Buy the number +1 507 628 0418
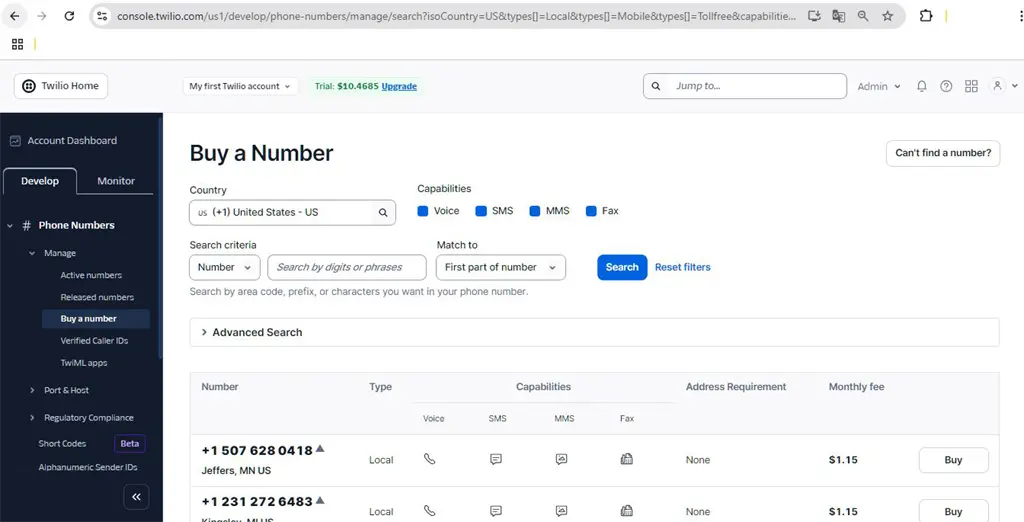Viewport: 1024px width, 522px height. point(953,460)
